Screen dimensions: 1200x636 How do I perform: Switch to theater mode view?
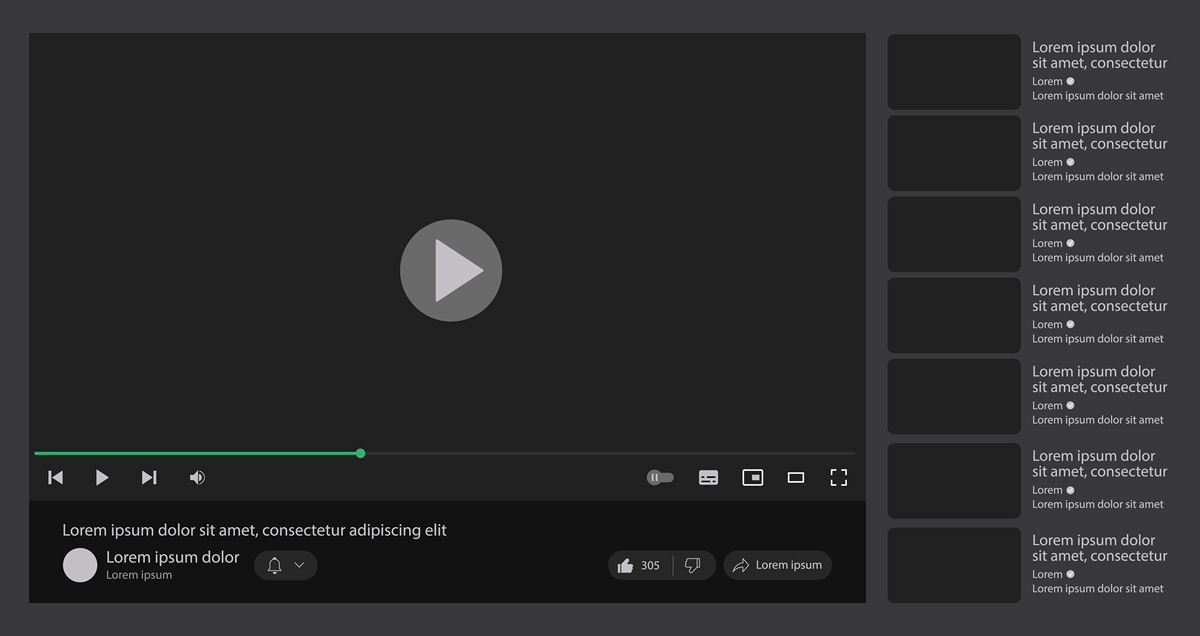[x=796, y=478]
